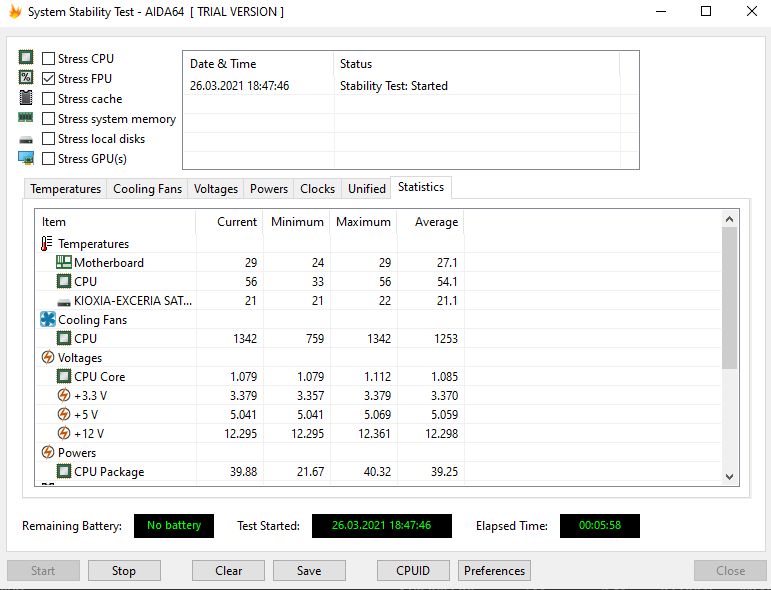Click the KIOXIA-EXCERIA drive icon

(64, 302)
